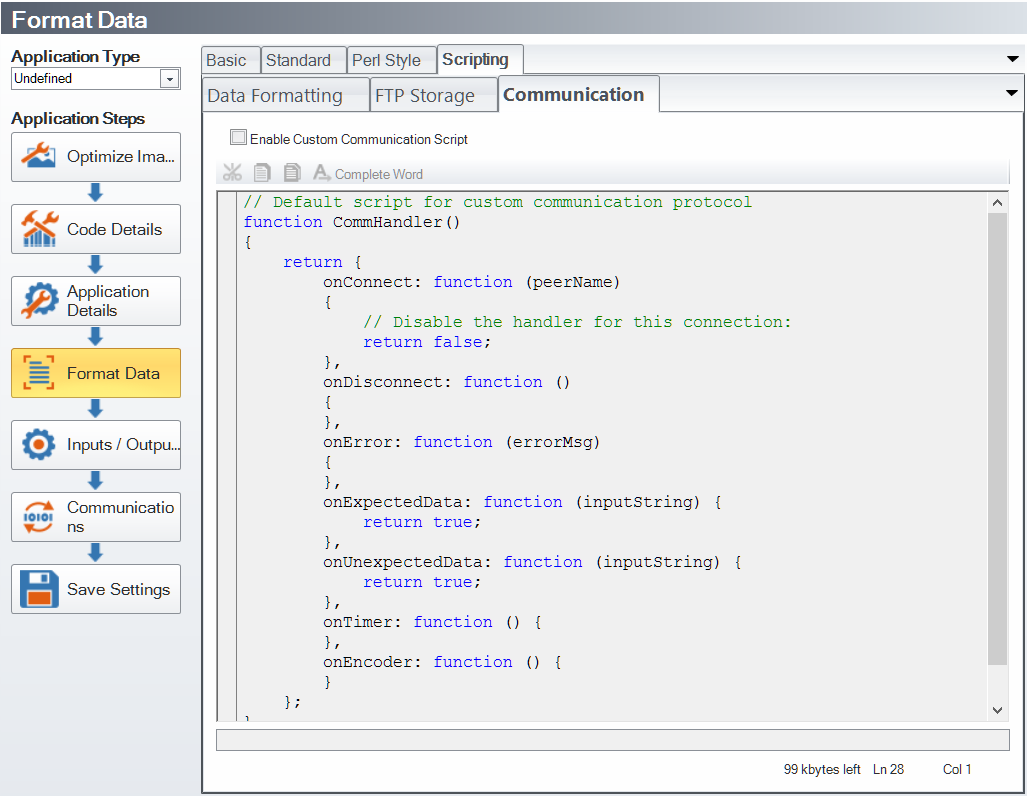
Task: Go to the Communications step
Action: (x=96, y=517)
